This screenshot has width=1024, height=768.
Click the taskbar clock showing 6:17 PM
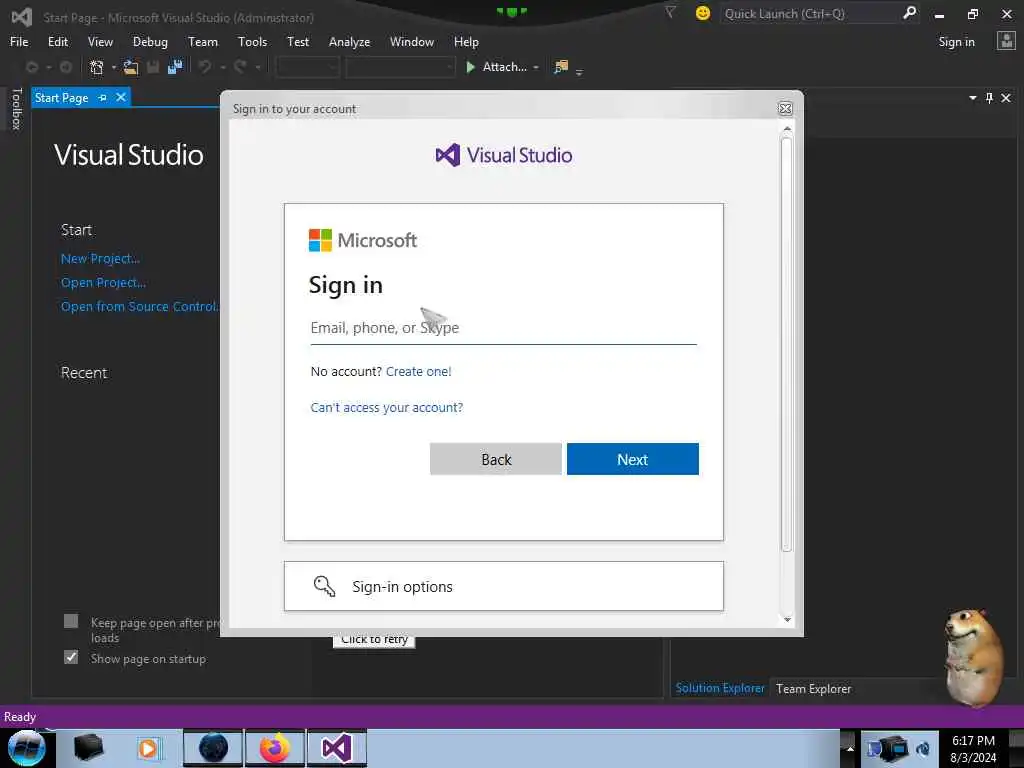(x=973, y=748)
